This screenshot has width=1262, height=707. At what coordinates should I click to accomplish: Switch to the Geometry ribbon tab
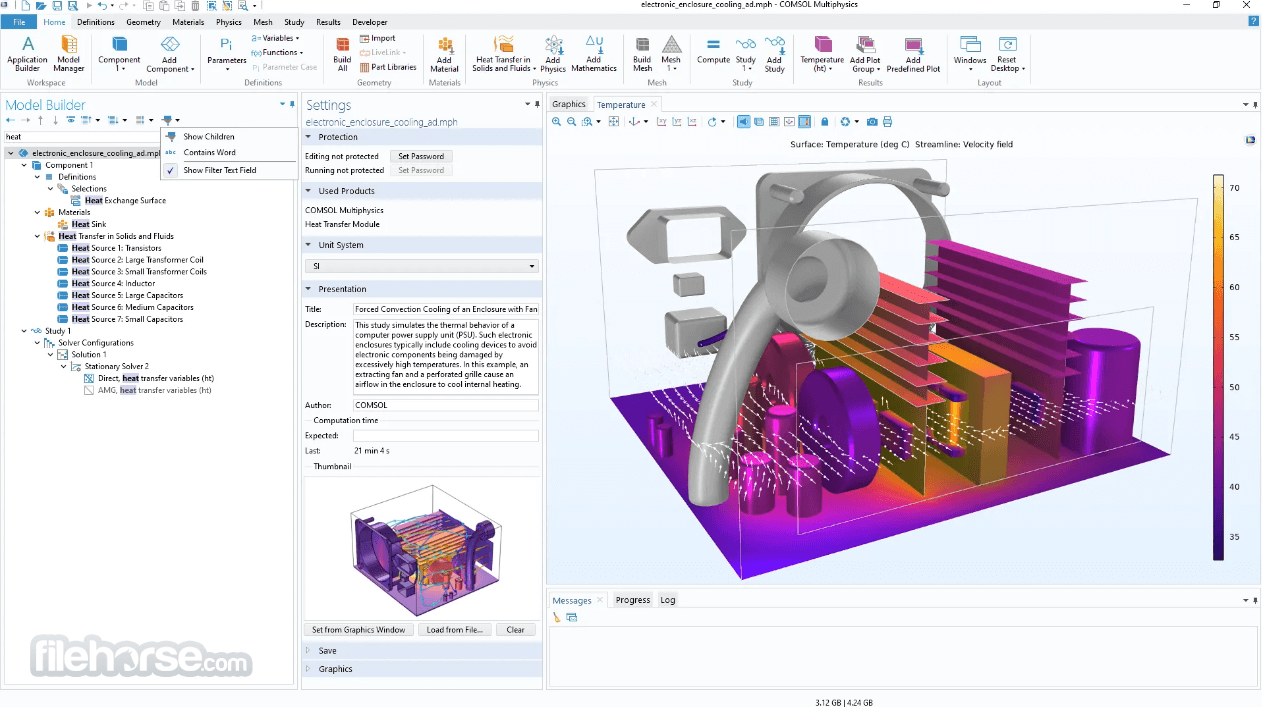click(x=143, y=22)
